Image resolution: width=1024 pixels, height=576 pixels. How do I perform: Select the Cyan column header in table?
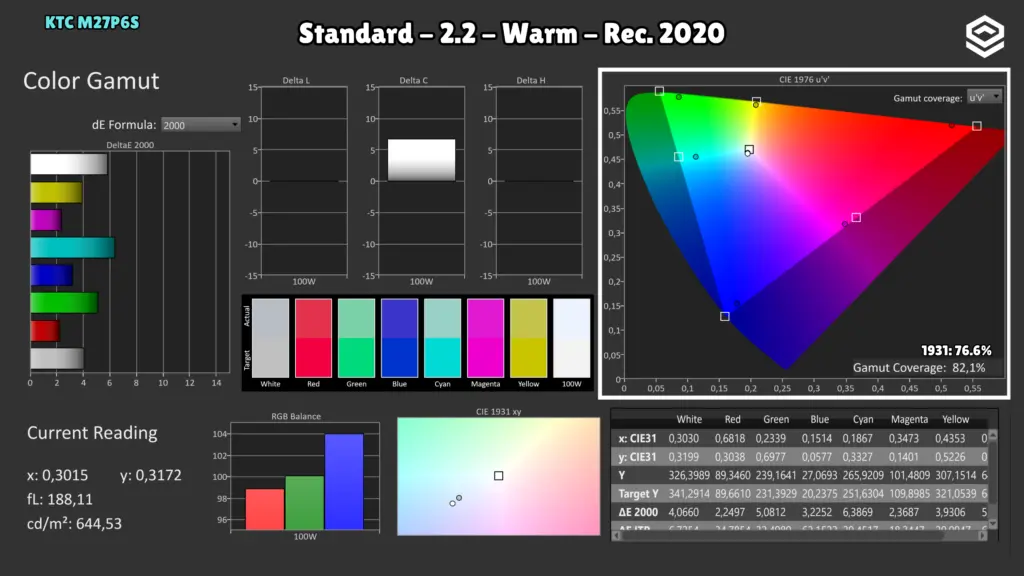tap(863, 419)
